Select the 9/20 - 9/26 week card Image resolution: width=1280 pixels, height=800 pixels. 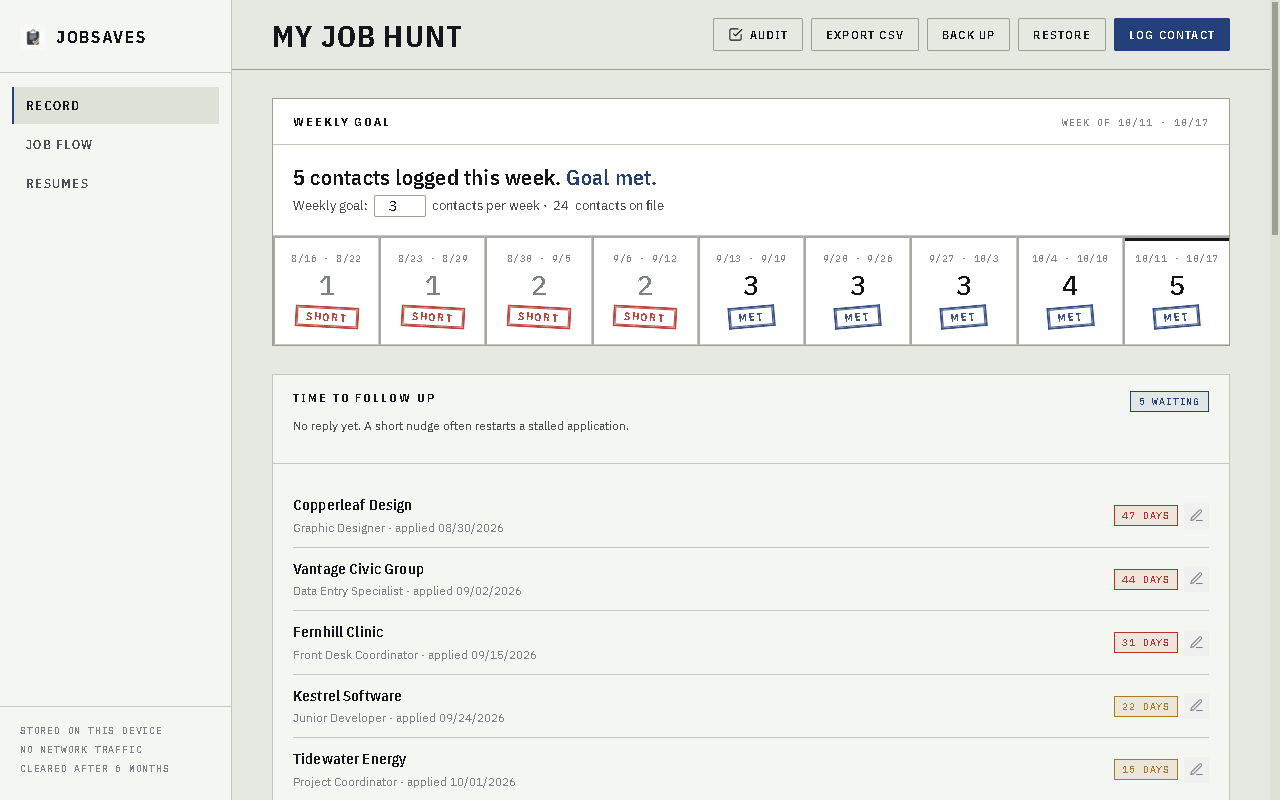858,291
